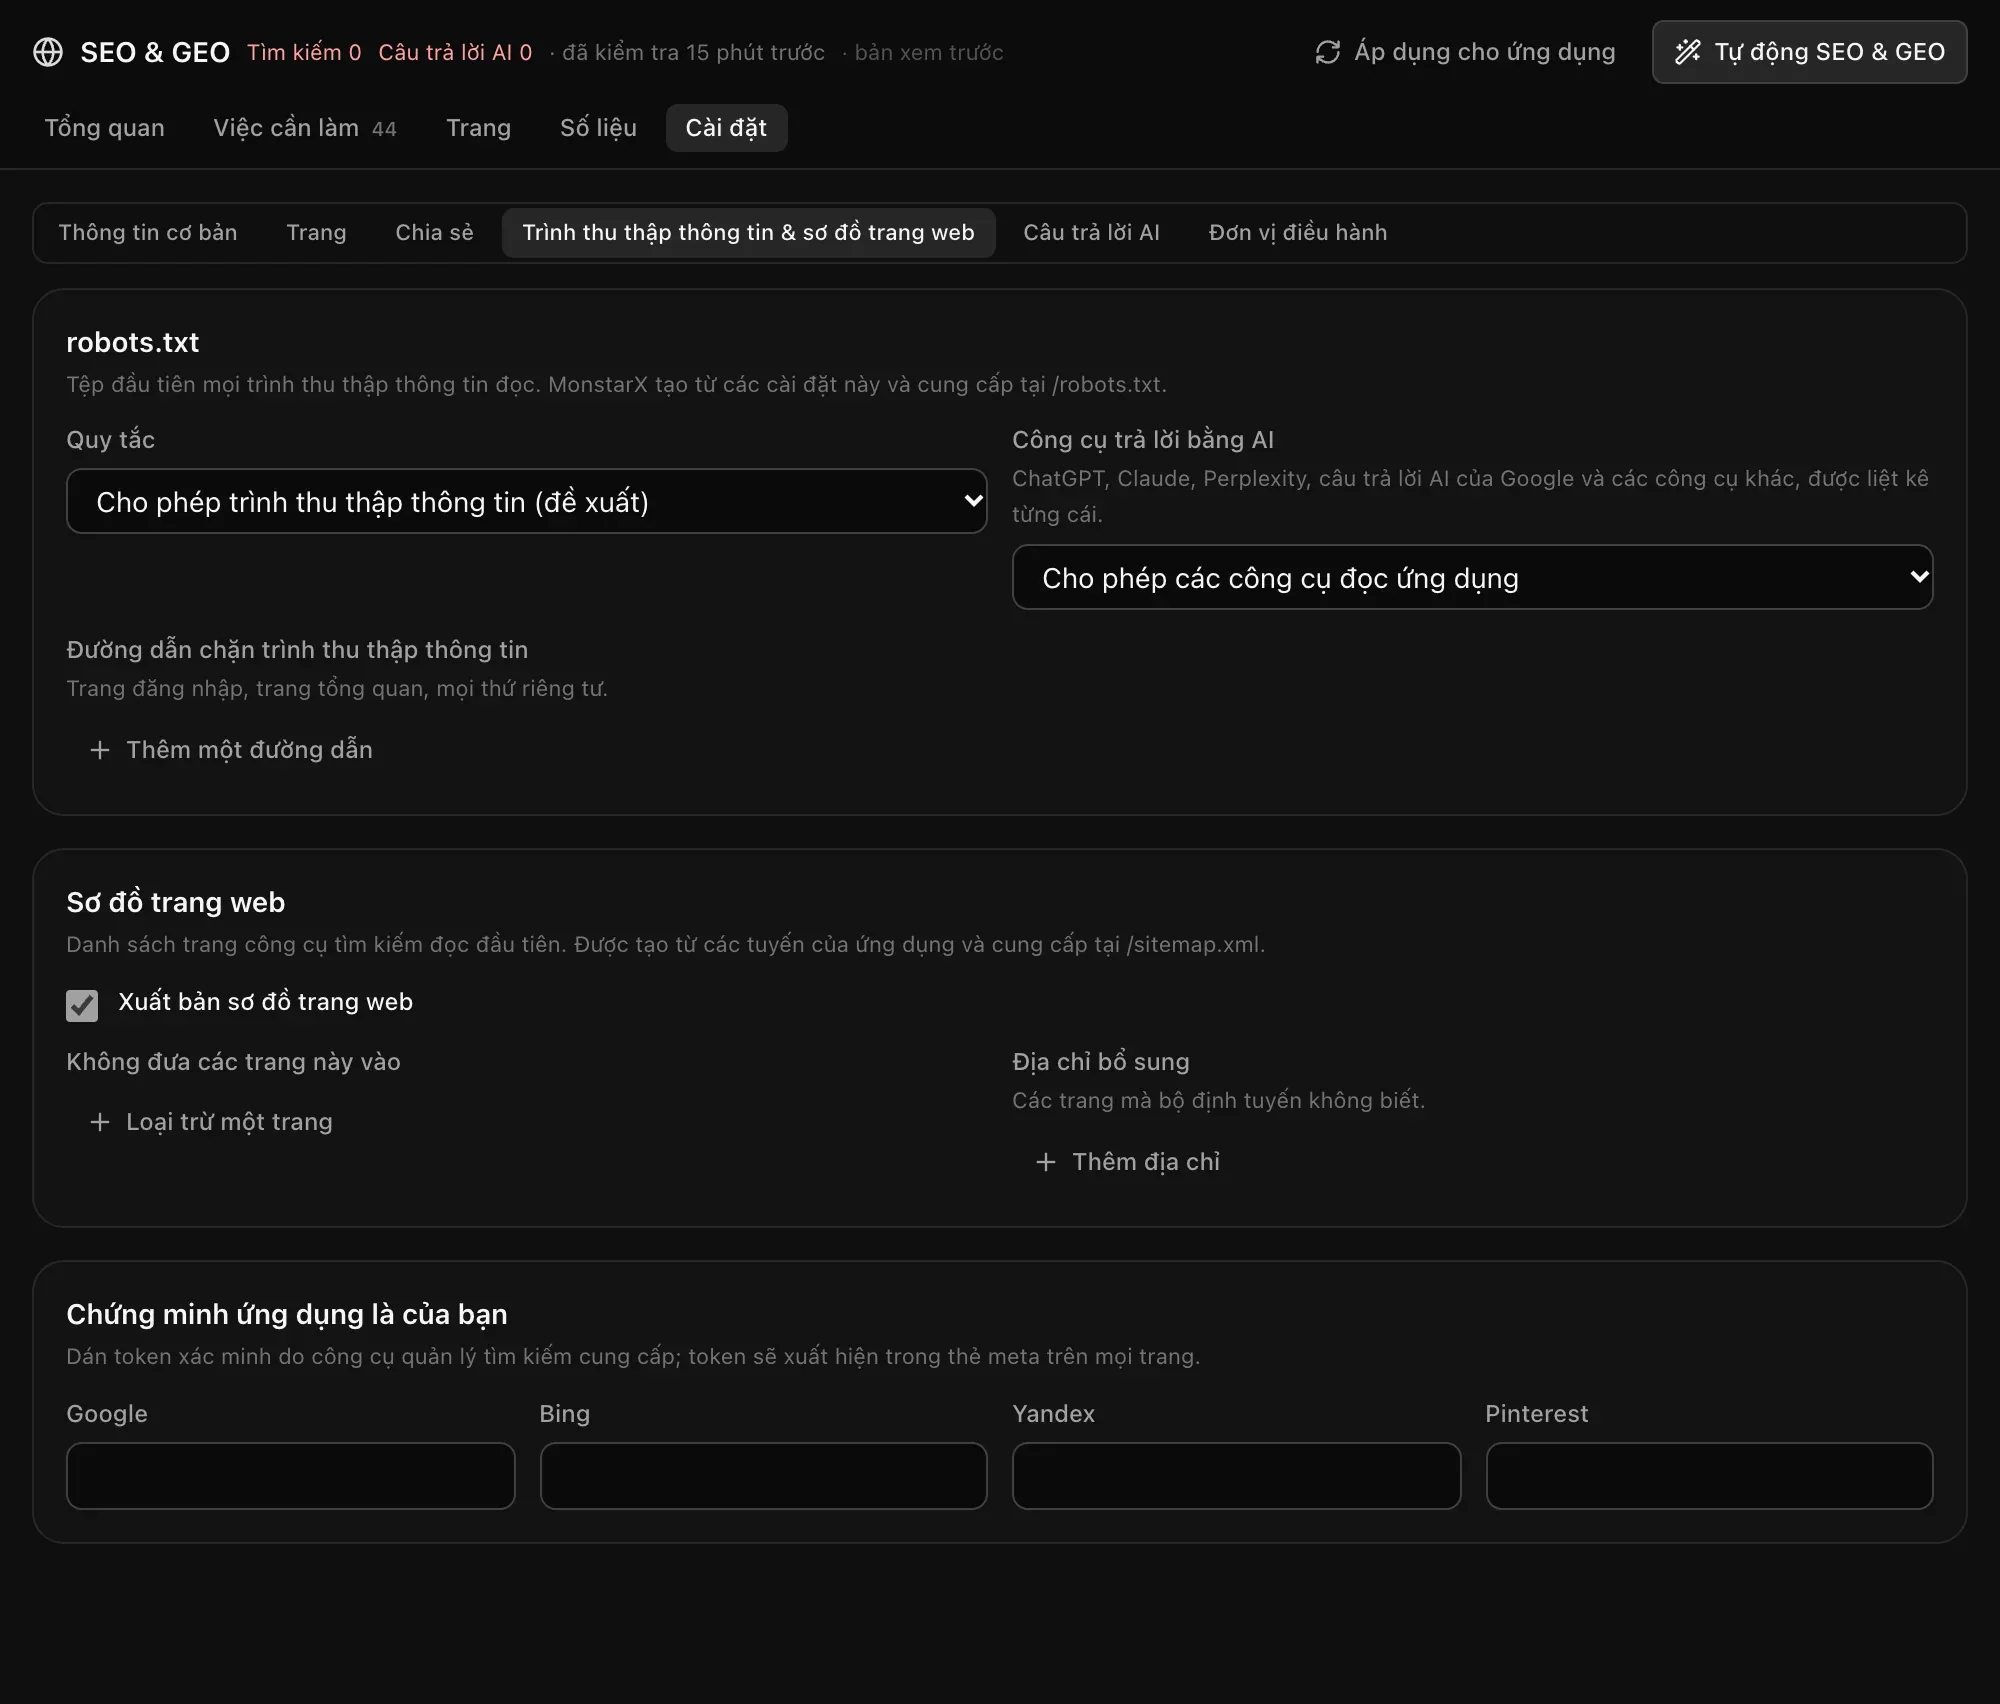Switch to the Chia sẻ sub-tab

pyautogui.click(x=434, y=233)
